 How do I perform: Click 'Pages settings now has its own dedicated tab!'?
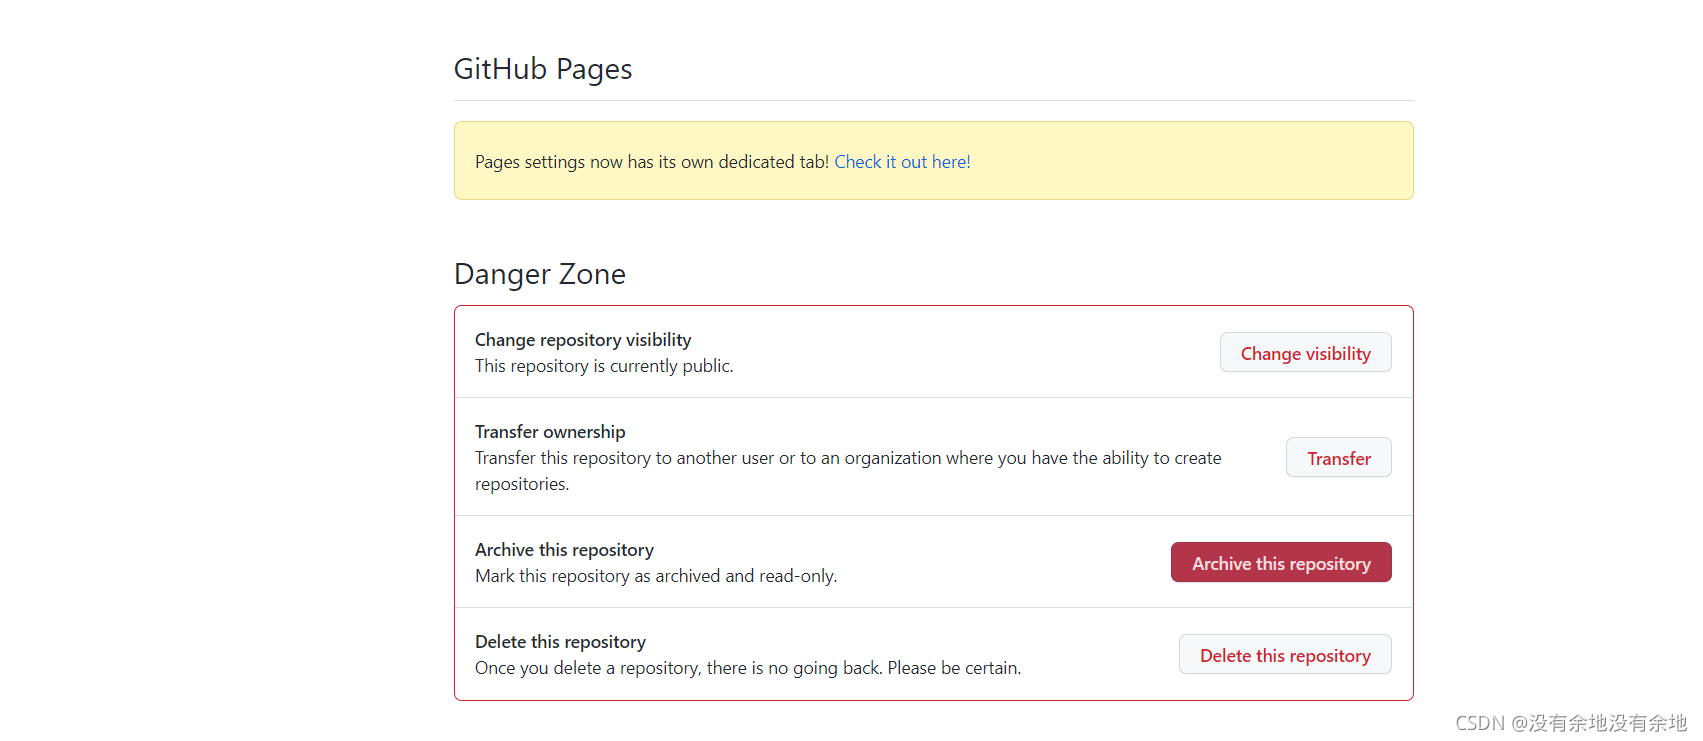(652, 162)
